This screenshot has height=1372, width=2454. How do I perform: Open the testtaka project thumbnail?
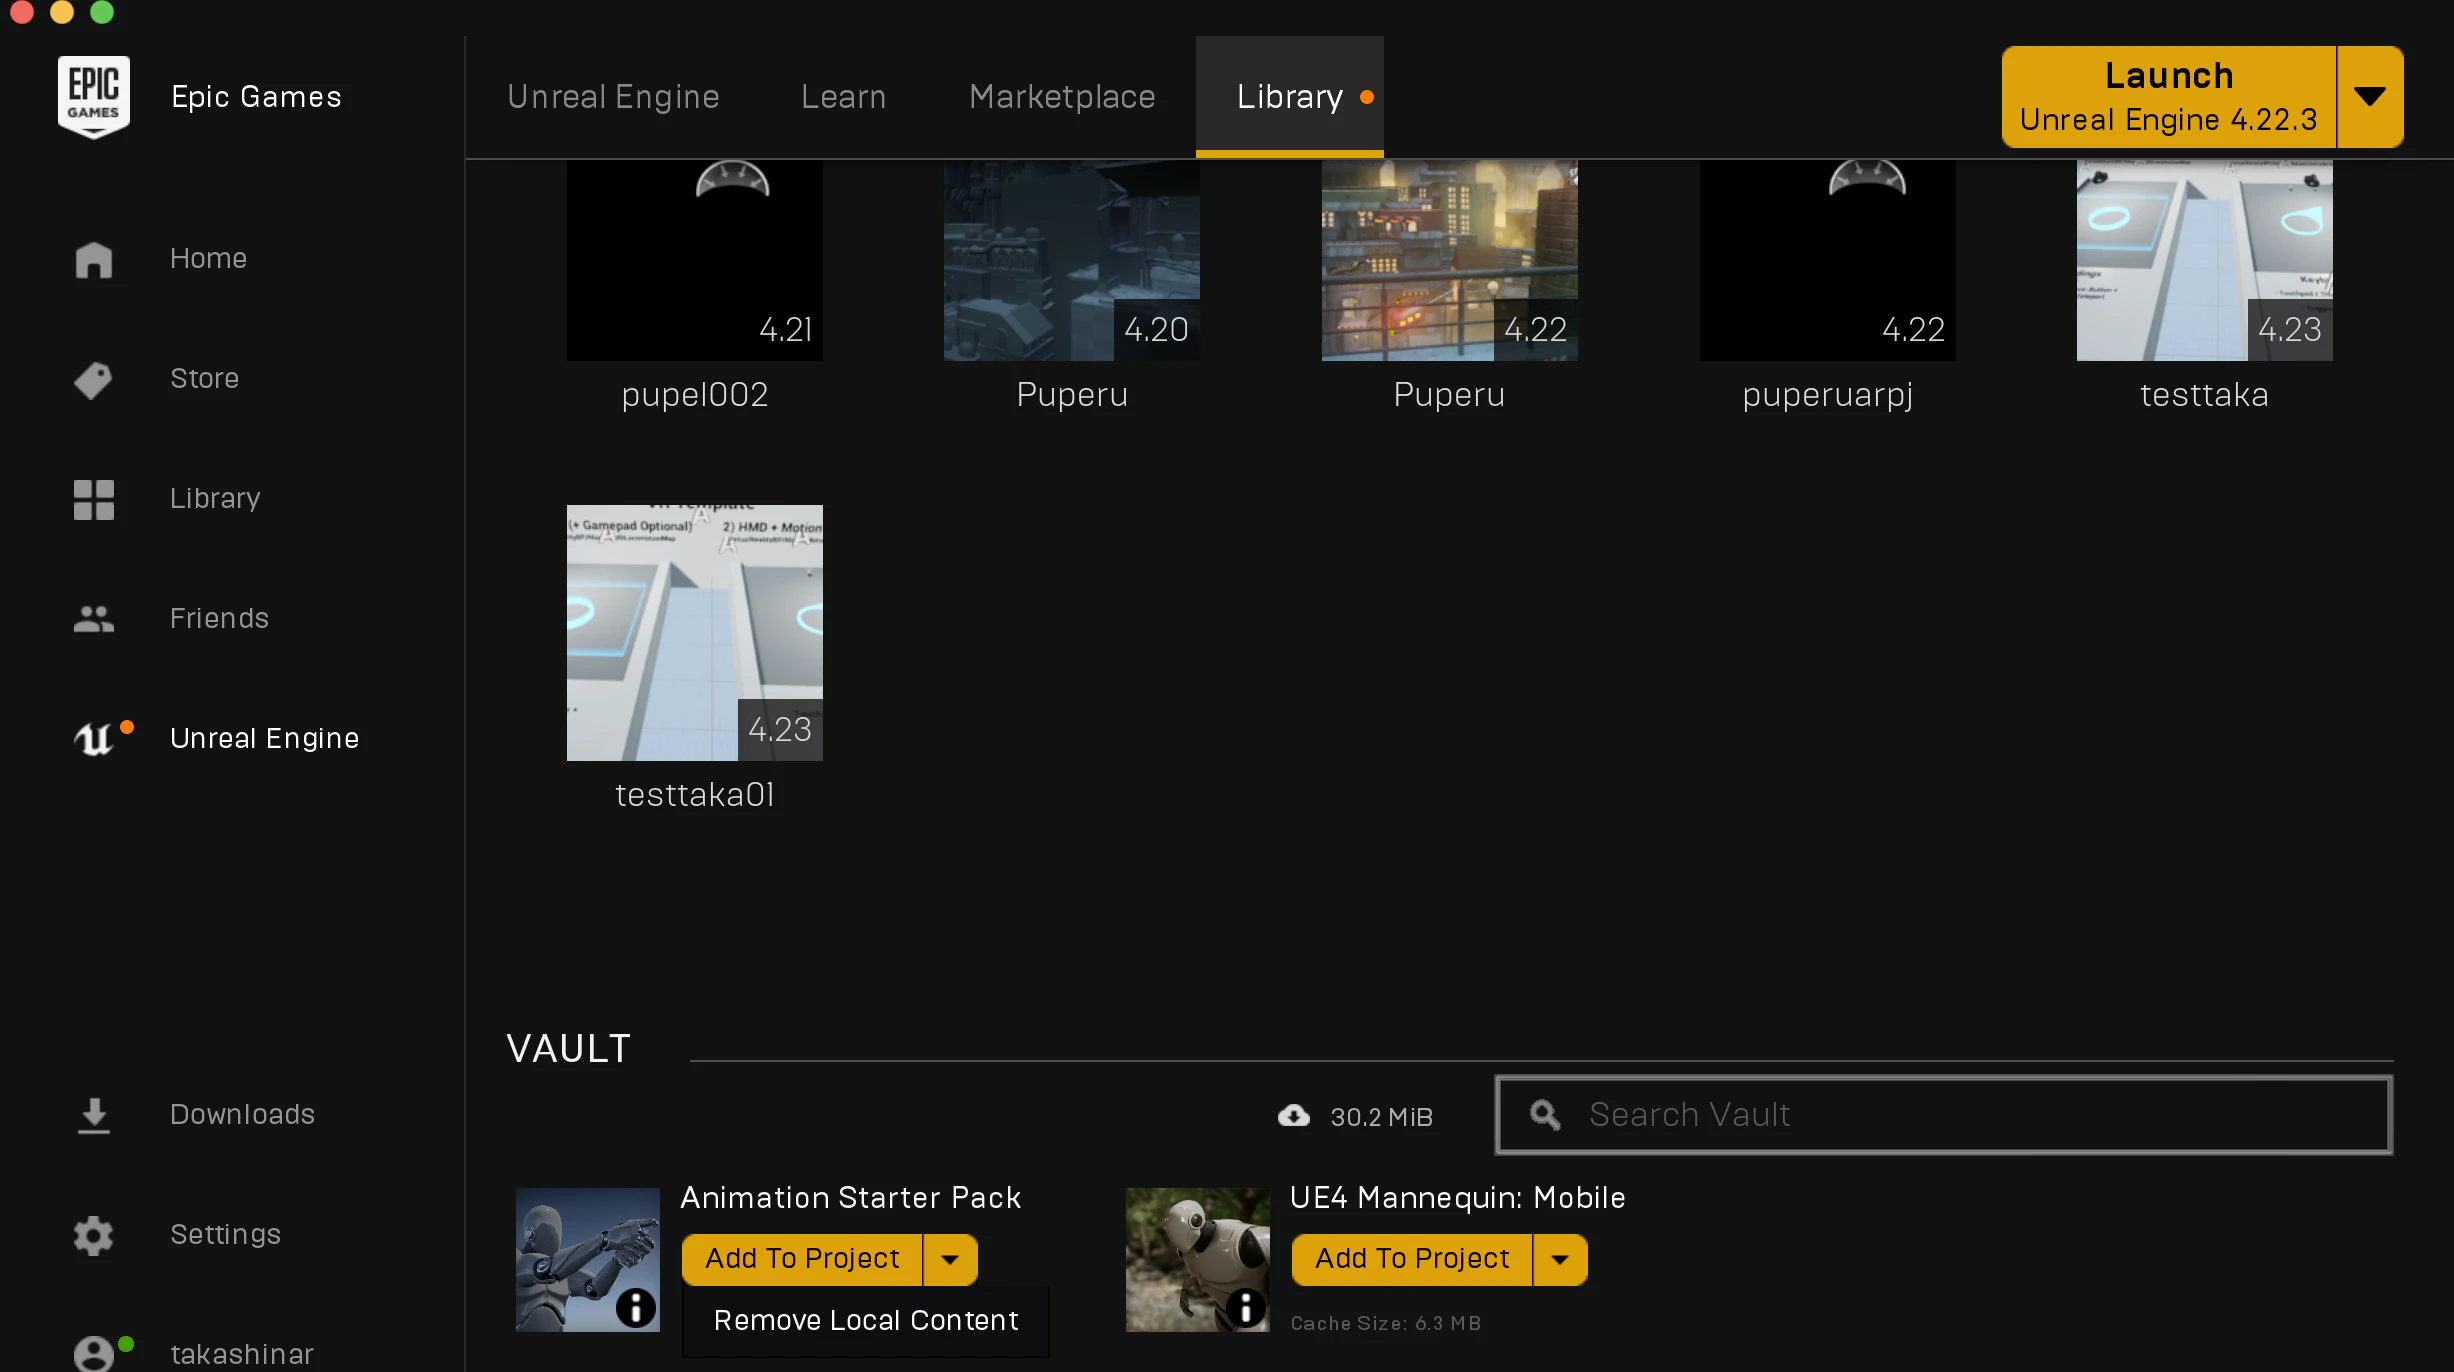[x=2205, y=260]
